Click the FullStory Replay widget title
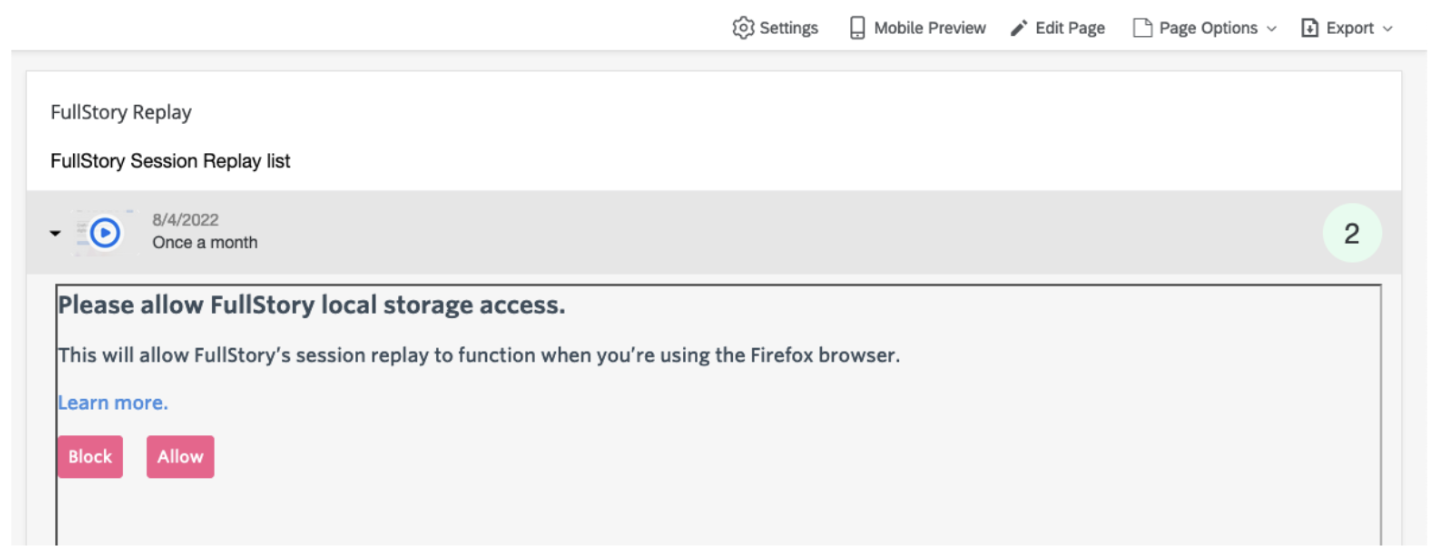The width and height of the screenshot is (1438, 554). coord(121,112)
